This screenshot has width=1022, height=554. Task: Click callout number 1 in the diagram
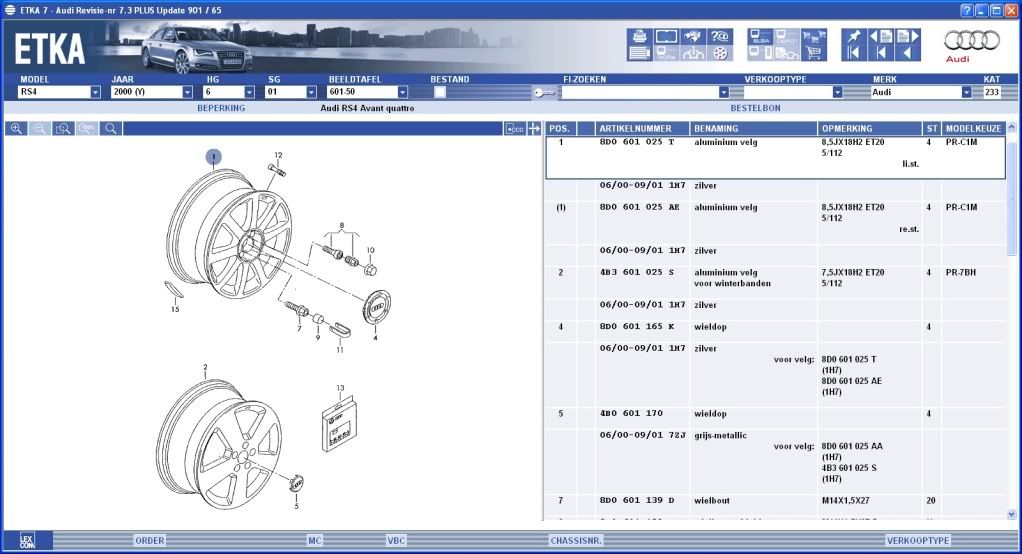click(x=213, y=157)
